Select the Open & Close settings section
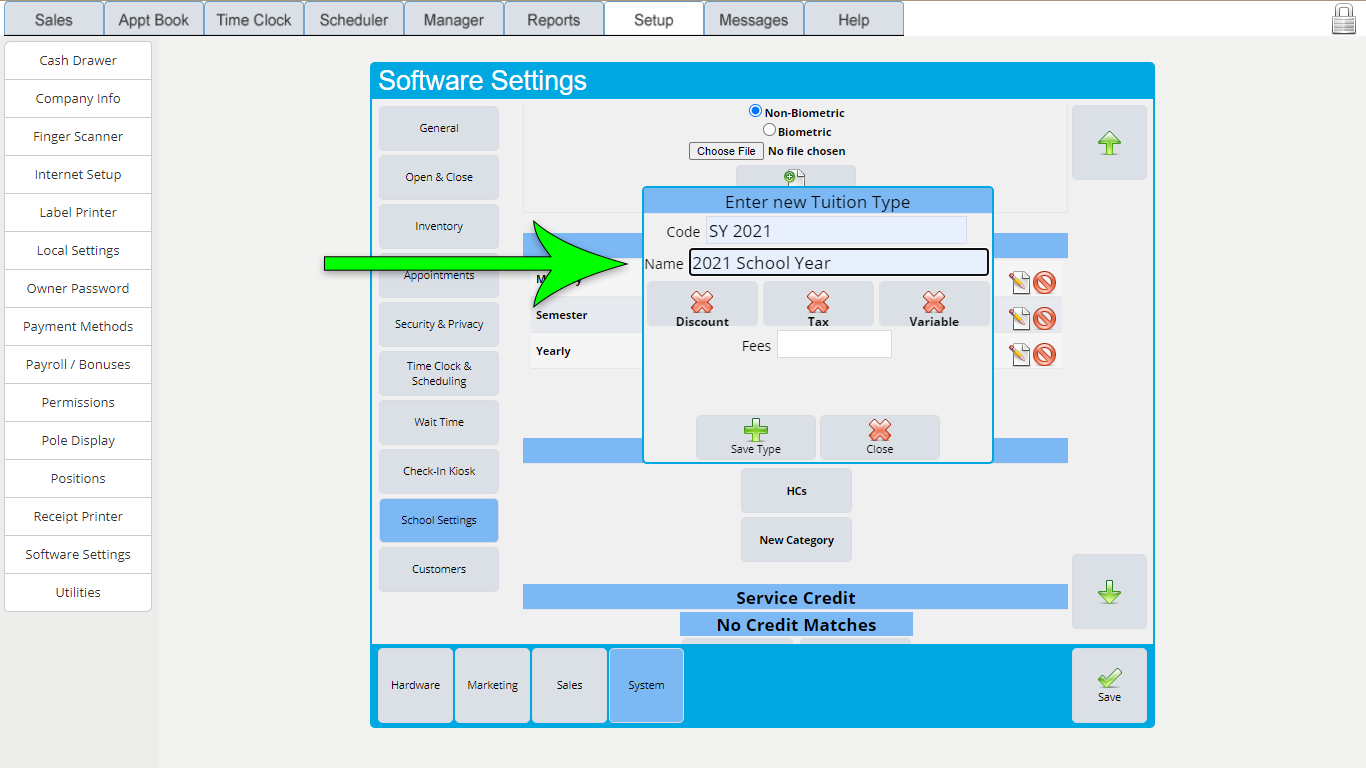Screen dimensions: 1366x768 pyautogui.click(x=439, y=177)
